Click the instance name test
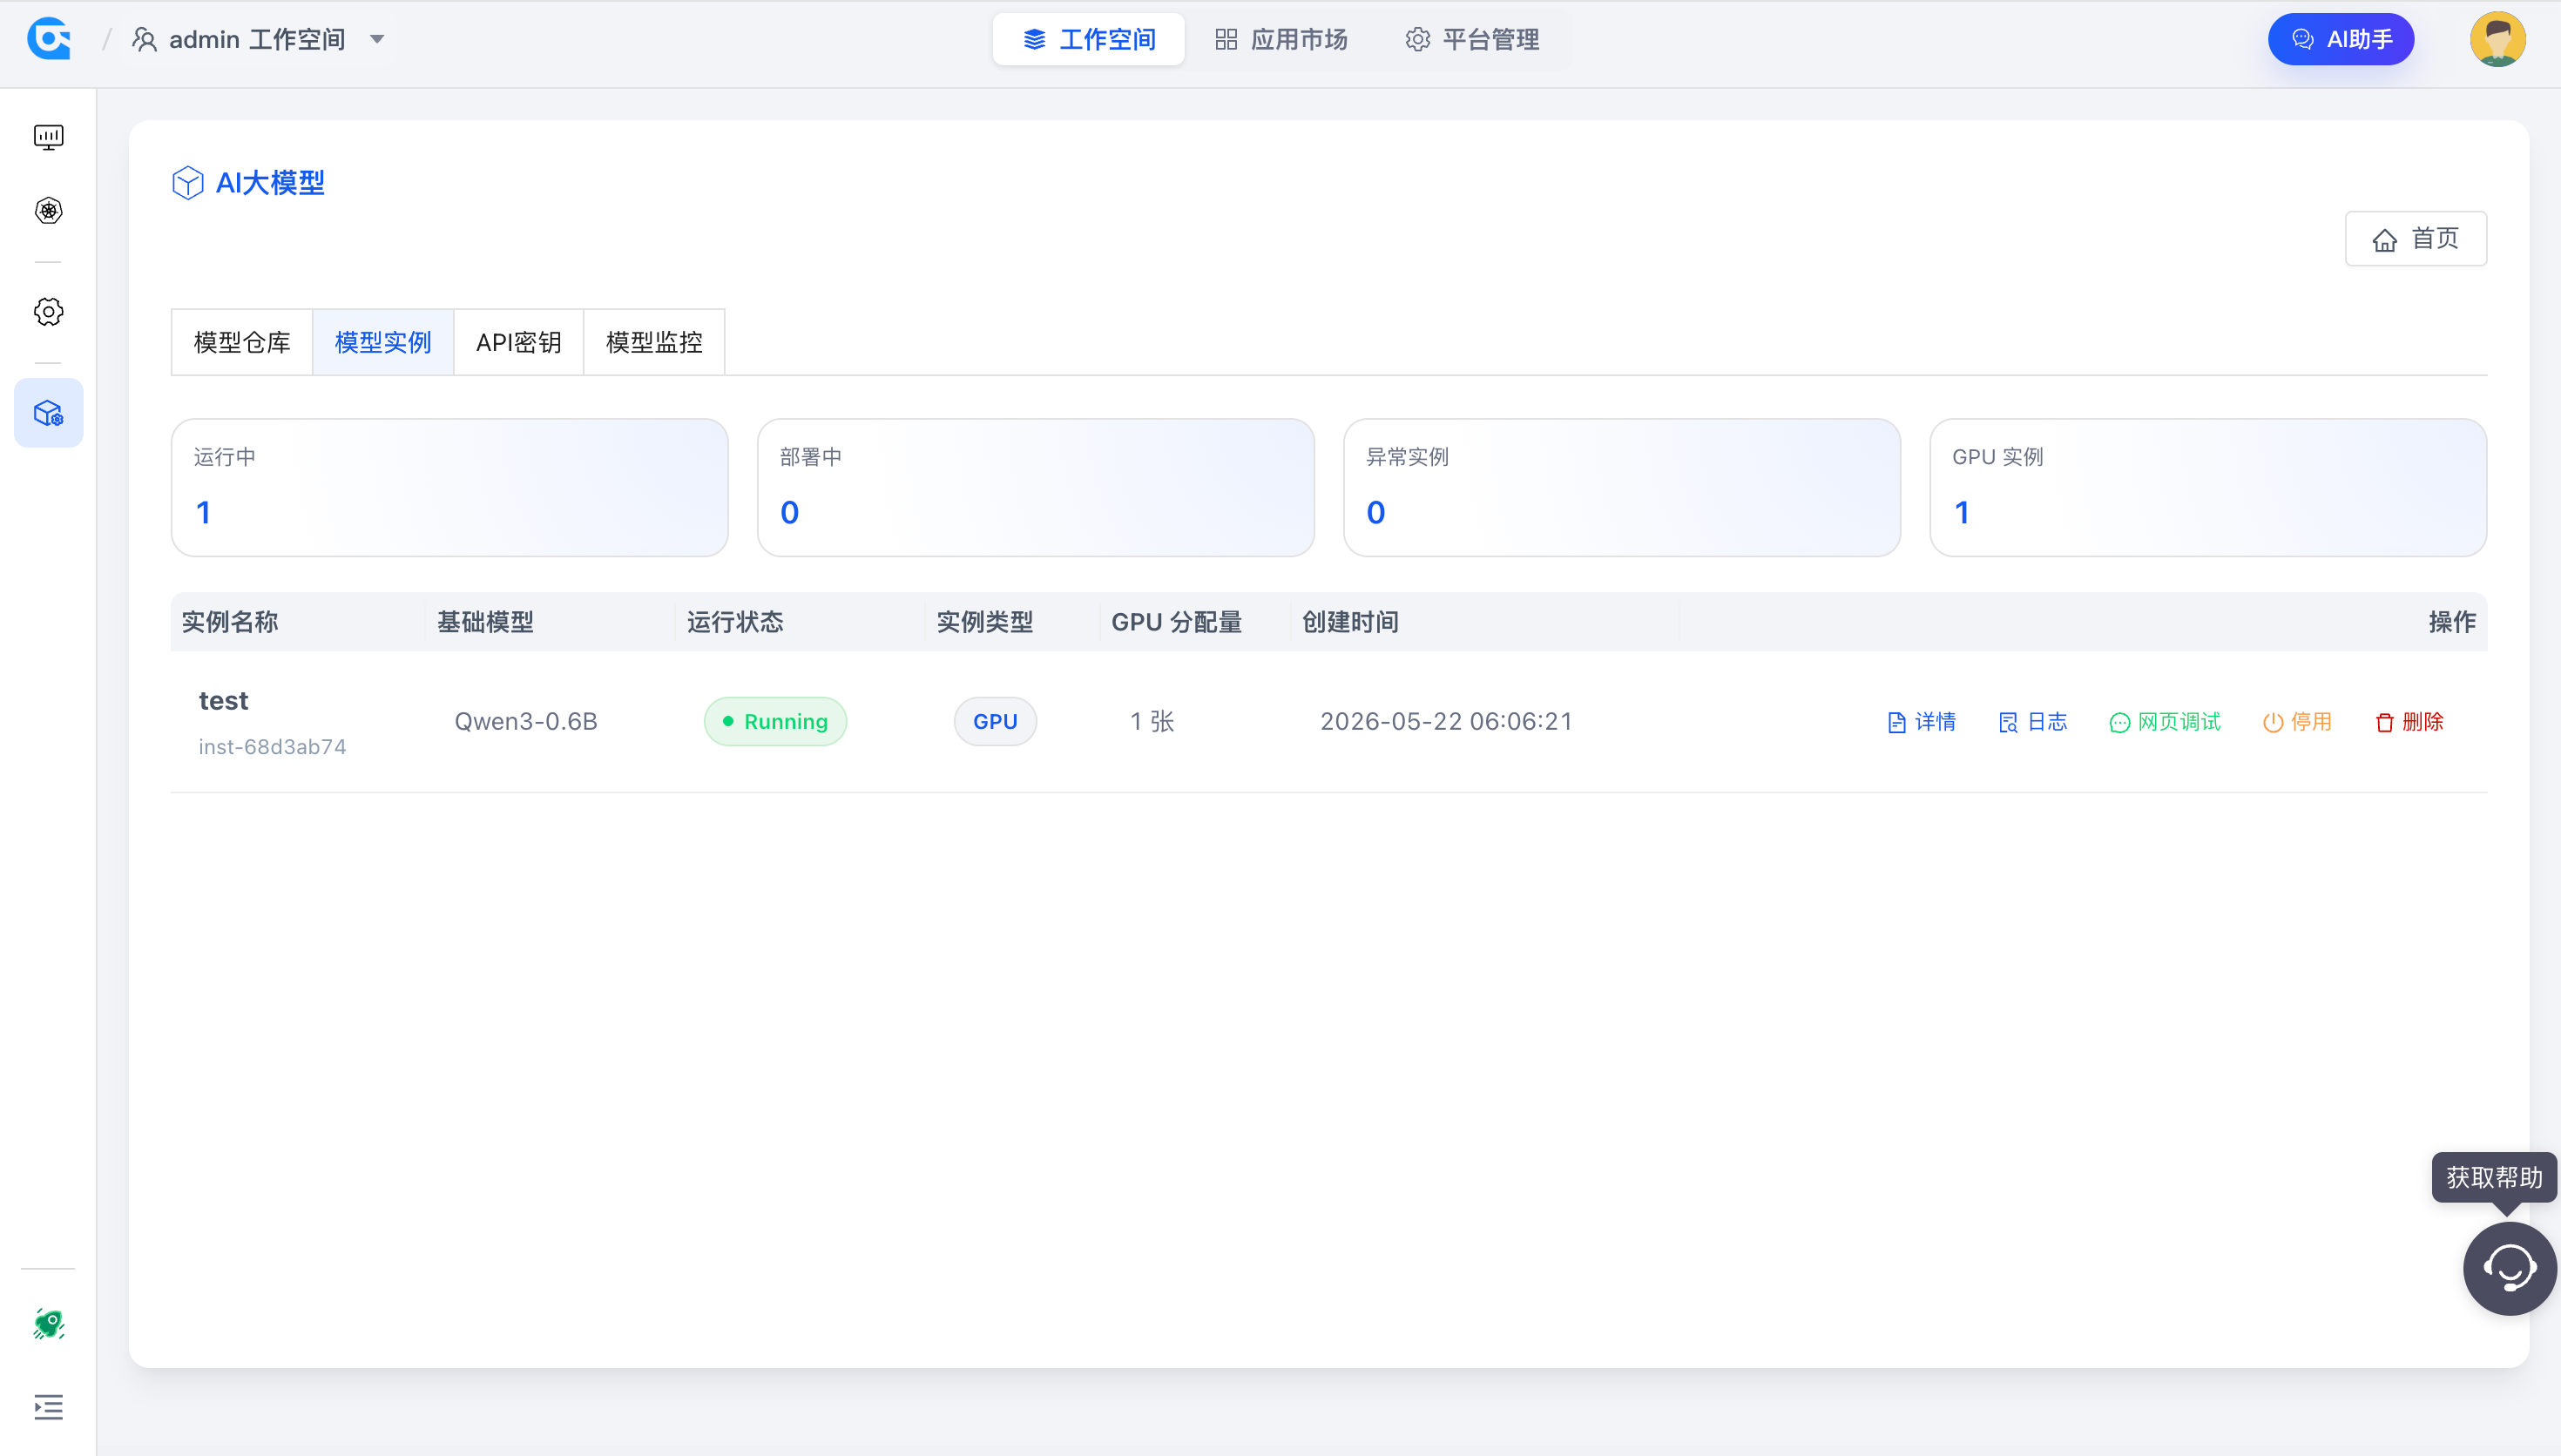The height and width of the screenshot is (1456, 2561). pyautogui.click(x=223, y=700)
